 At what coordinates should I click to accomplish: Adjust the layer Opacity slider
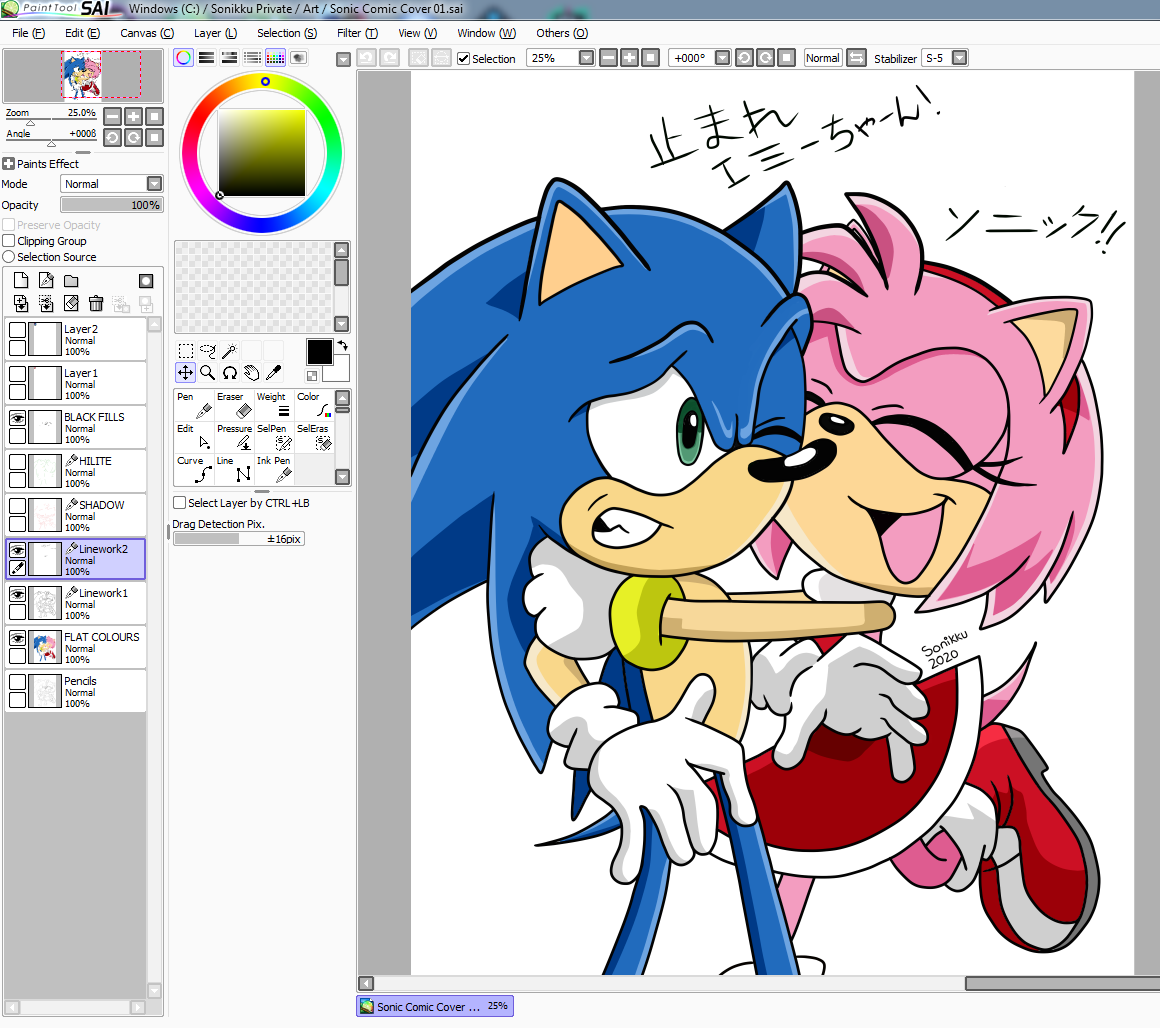pos(112,205)
